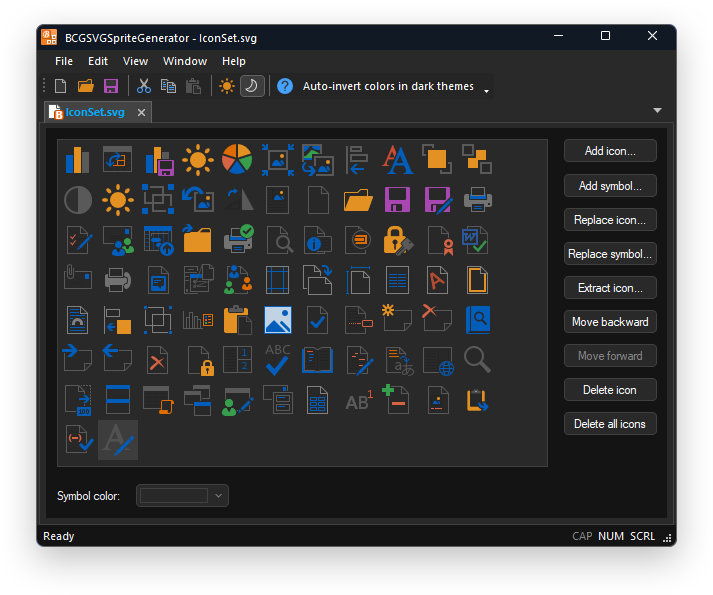Click the blue help question mark icon
The image size is (713, 595).
[x=285, y=86]
